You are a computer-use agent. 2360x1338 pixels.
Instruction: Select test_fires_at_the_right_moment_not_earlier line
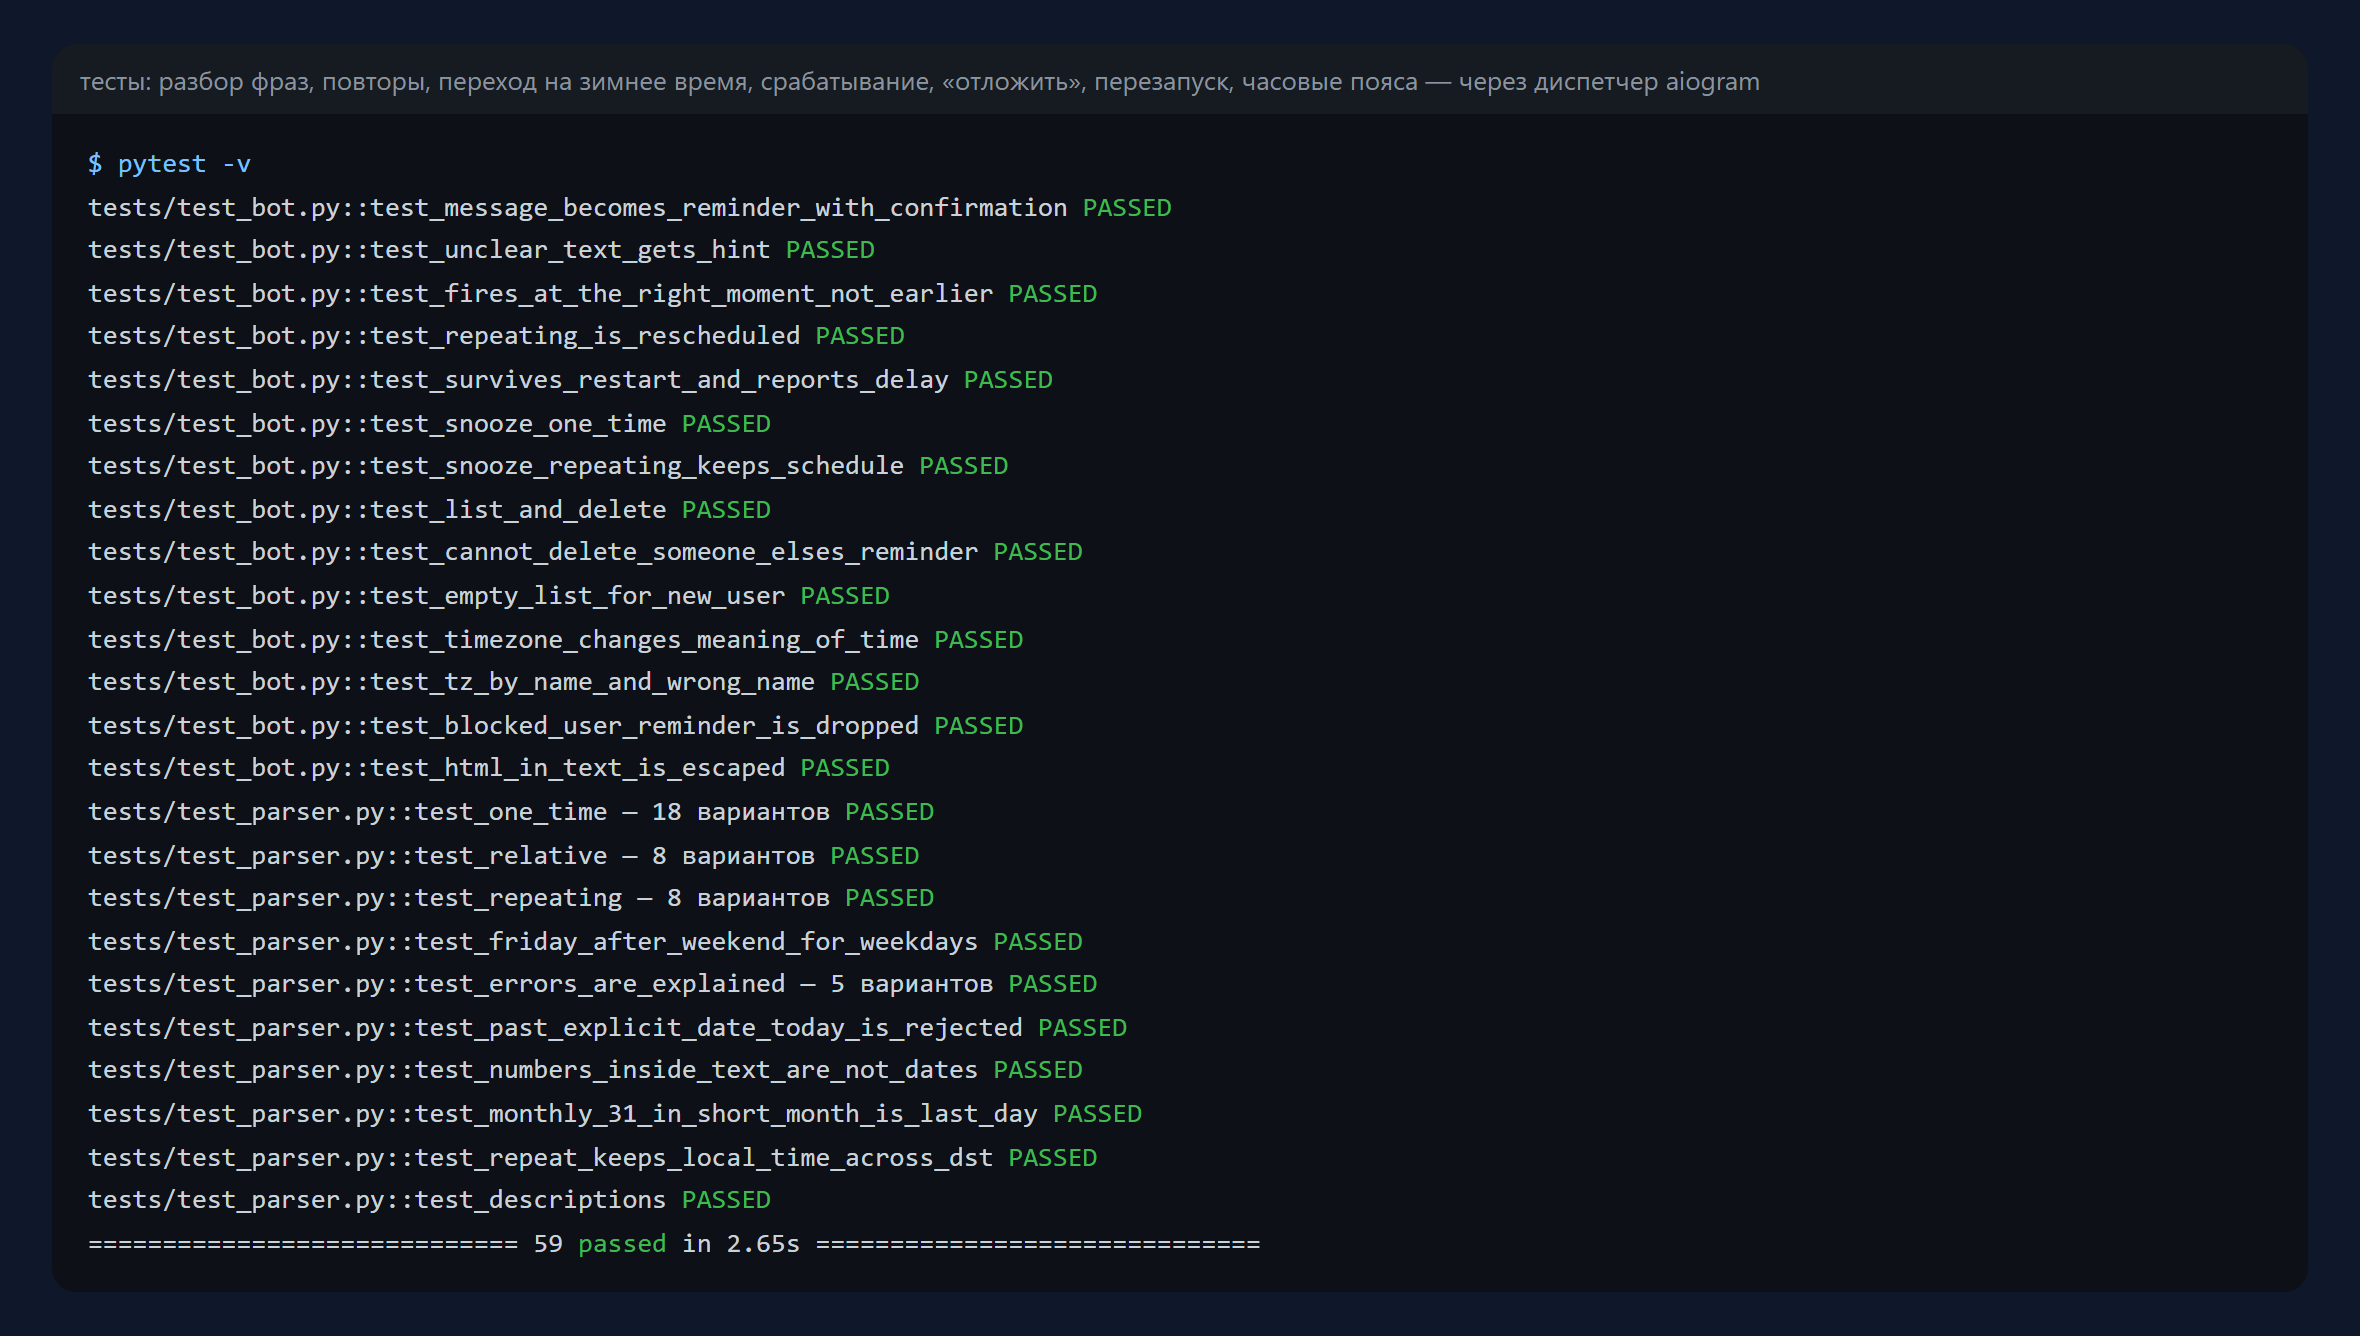point(593,294)
